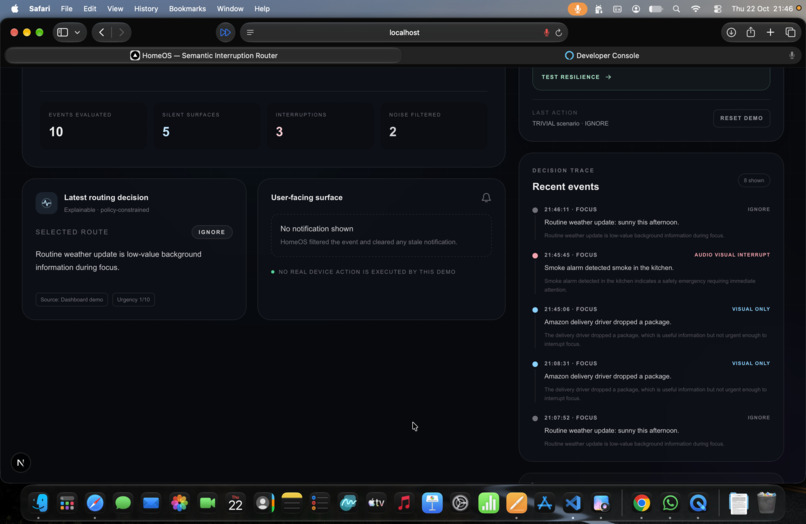Click the fast-forward extension icon in toolbar
The image size is (806, 524).
pyautogui.click(x=225, y=32)
